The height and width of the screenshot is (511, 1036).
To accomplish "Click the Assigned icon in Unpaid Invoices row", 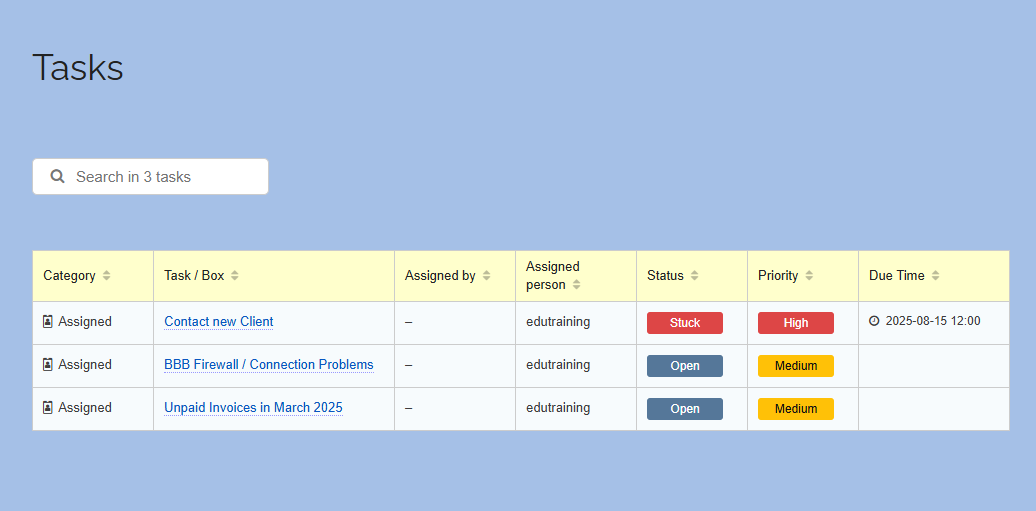I will pos(48,408).
